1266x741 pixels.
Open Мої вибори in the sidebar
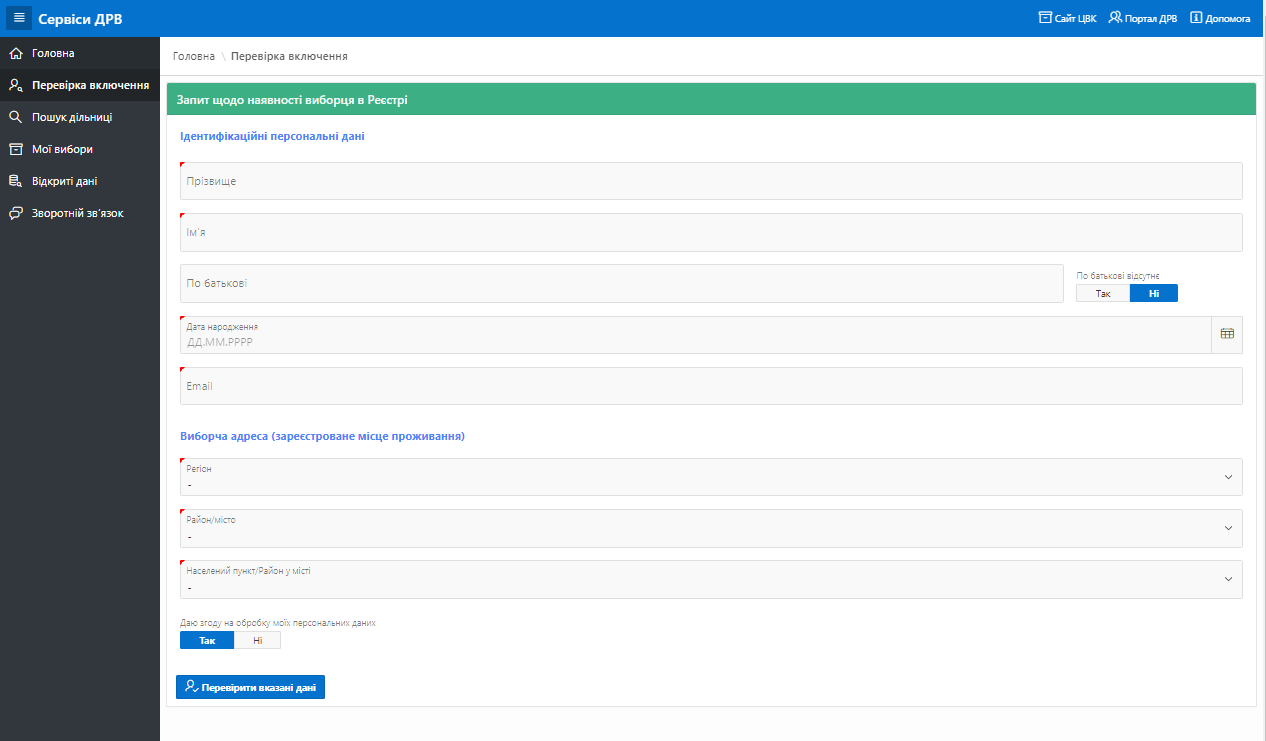click(x=80, y=149)
